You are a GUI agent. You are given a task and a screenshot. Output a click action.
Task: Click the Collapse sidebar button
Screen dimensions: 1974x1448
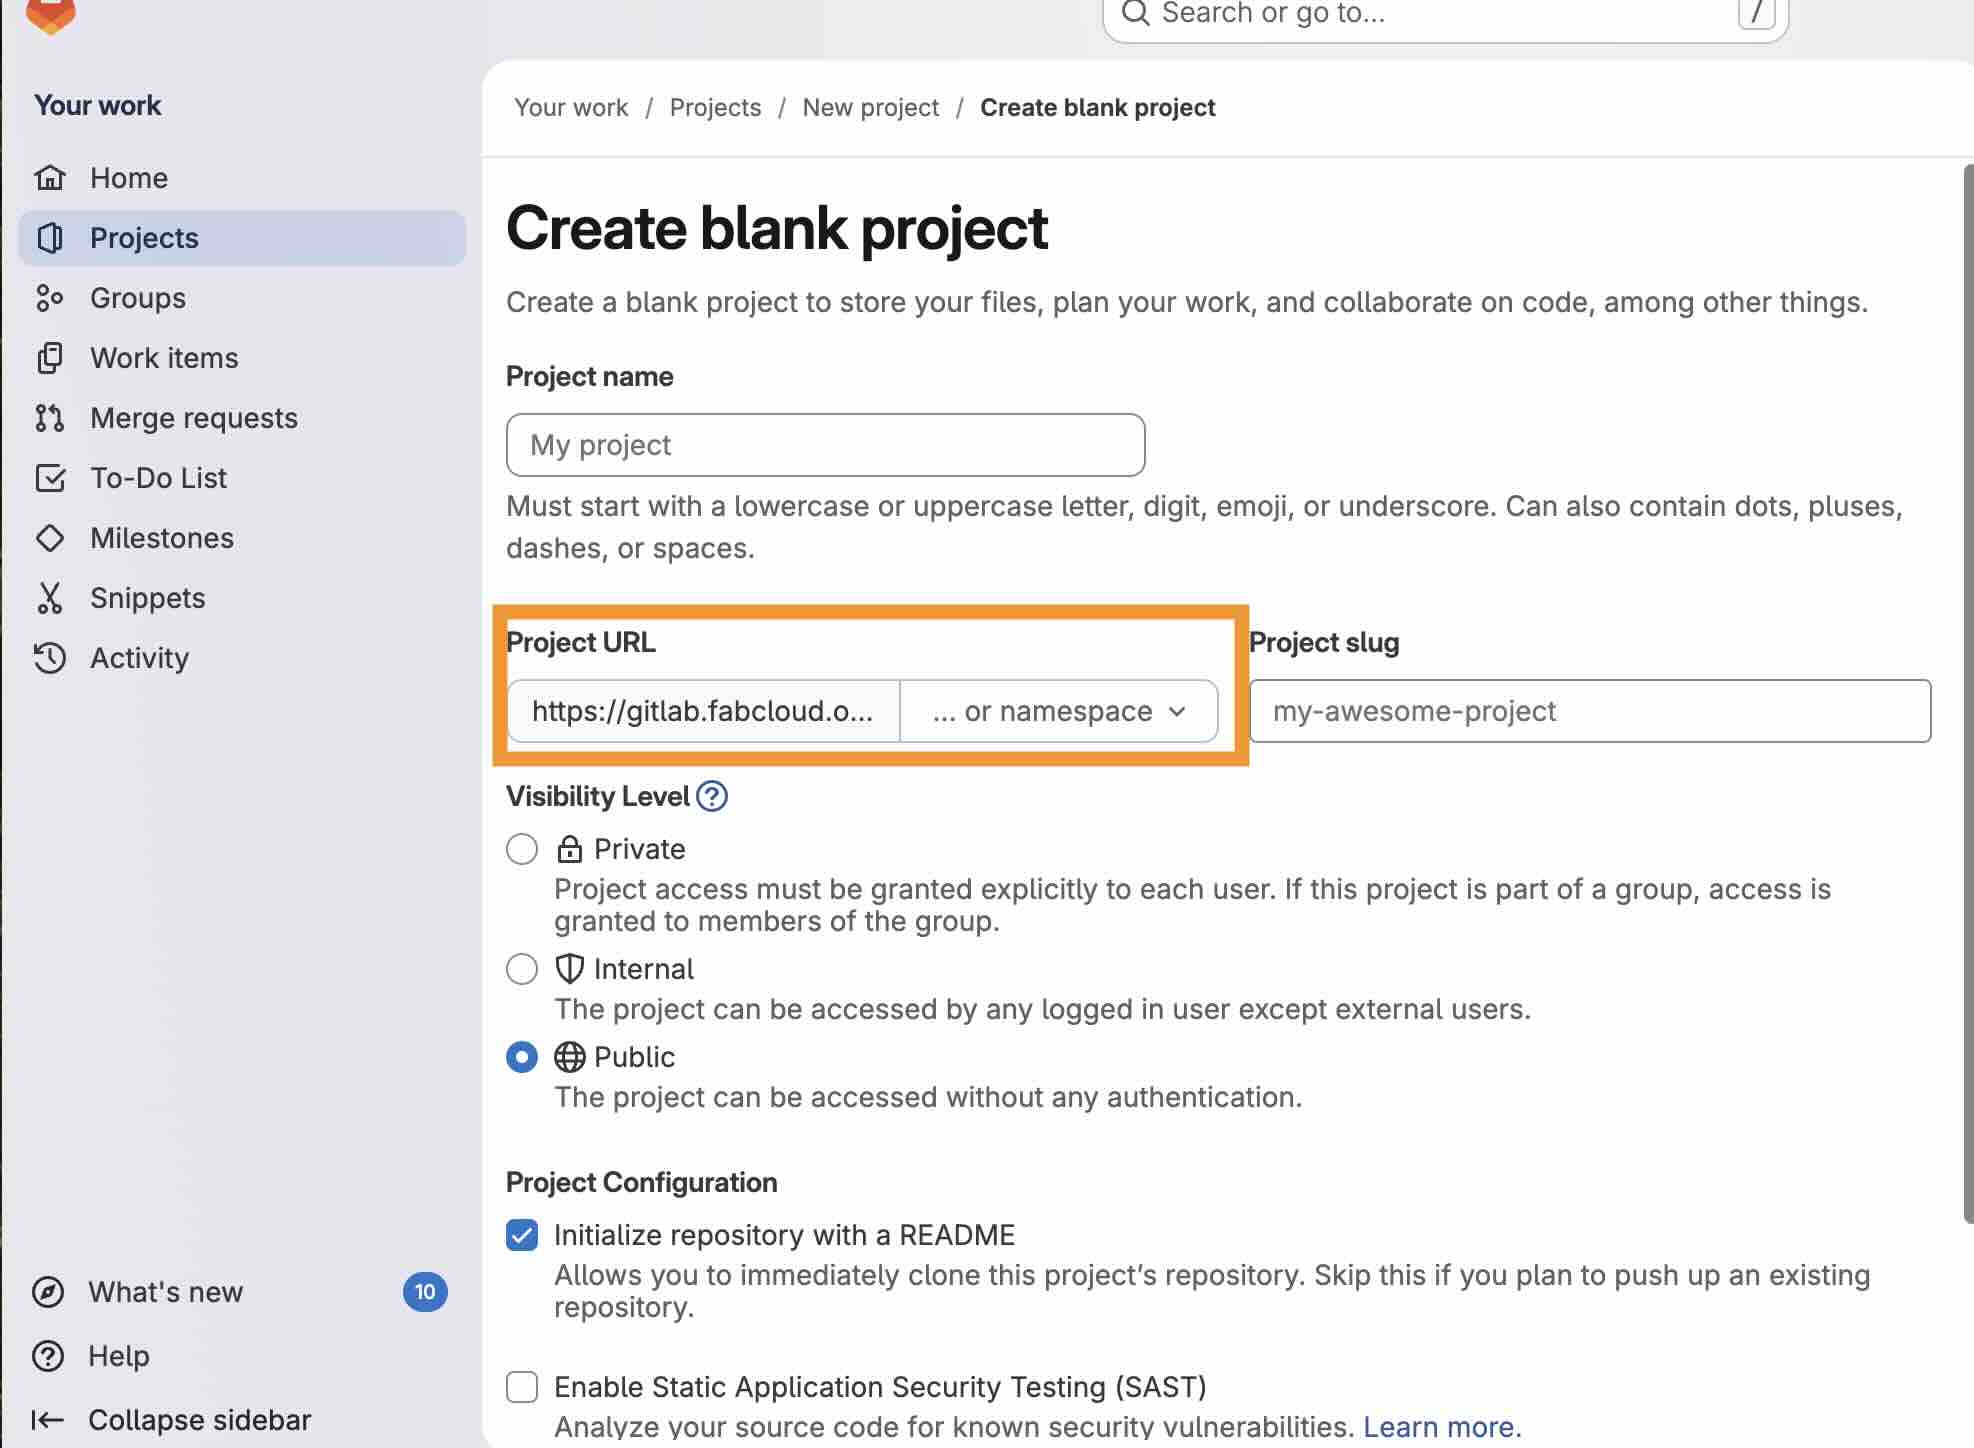coord(242,1420)
